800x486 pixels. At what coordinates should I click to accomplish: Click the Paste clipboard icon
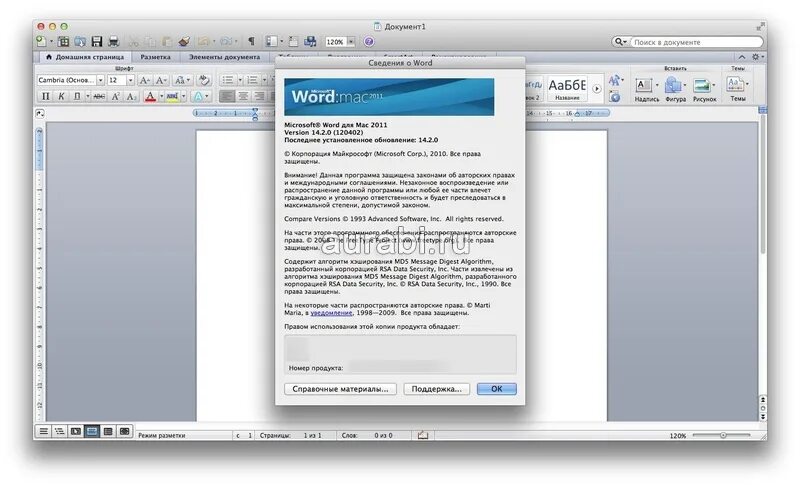167,41
